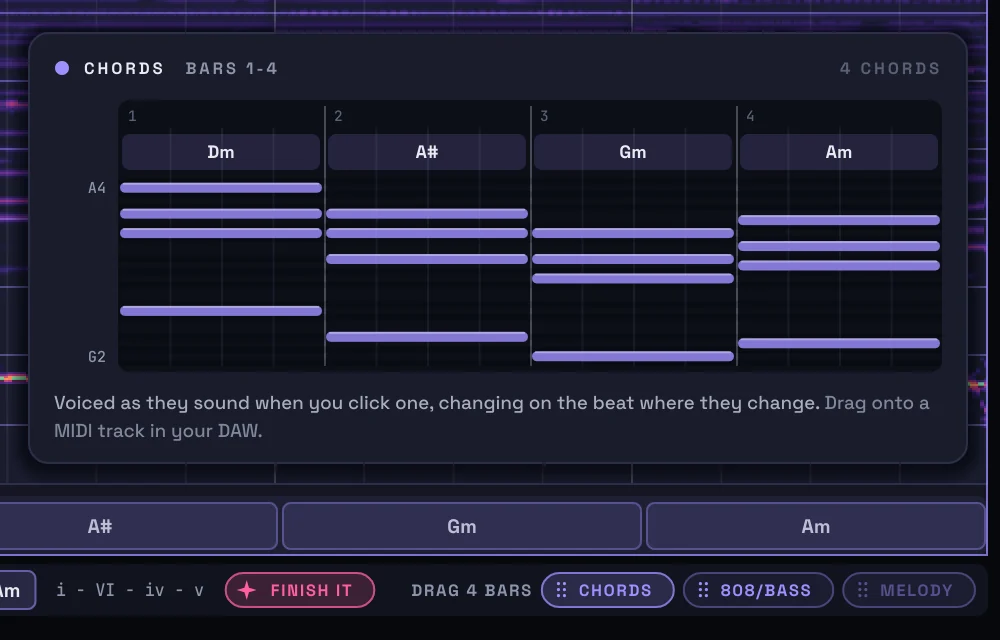Image resolution: width=1000 pixels, height=640 pixels.
Task: Click the FINISH IT button
Action: coord(300,590)
